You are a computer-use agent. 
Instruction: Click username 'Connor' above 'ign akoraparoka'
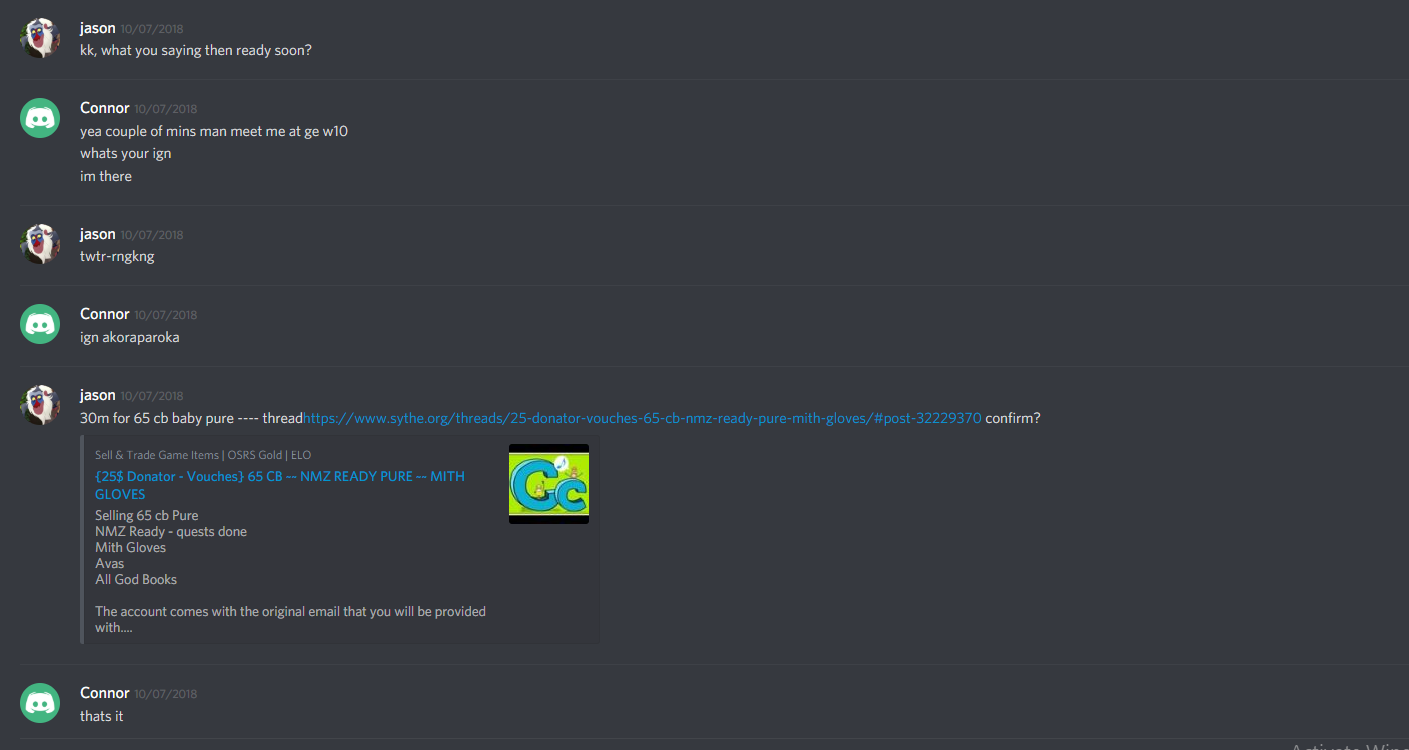tap(105, 314)
